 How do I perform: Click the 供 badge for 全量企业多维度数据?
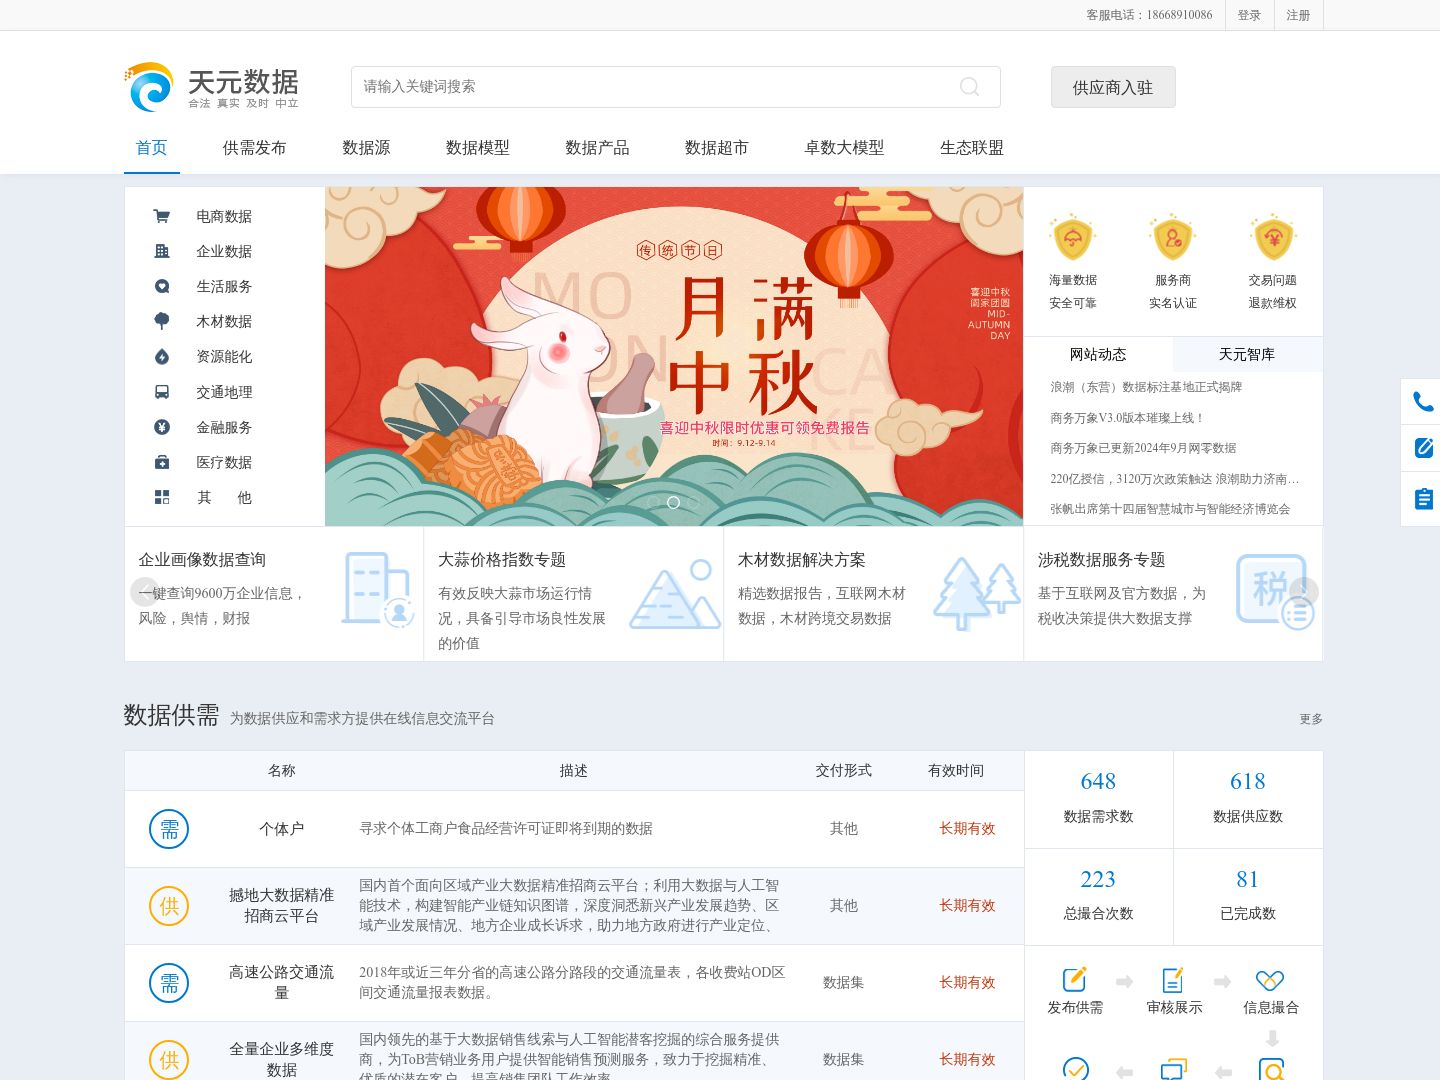point(169,1060)
